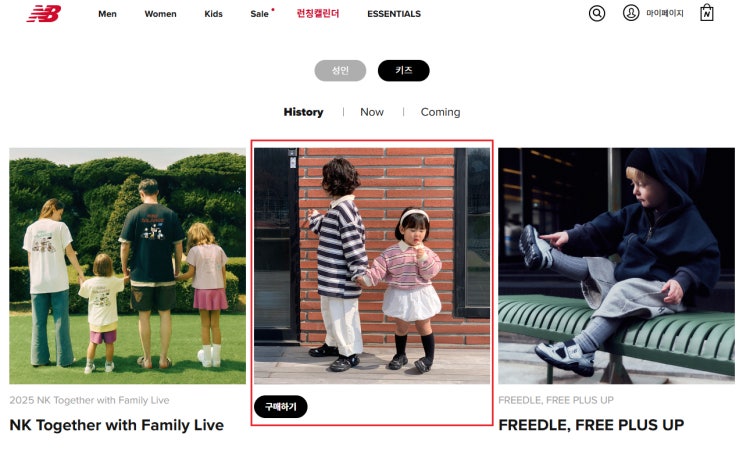
Task: Open the Sale menu
Action: [x=260, y=14]
